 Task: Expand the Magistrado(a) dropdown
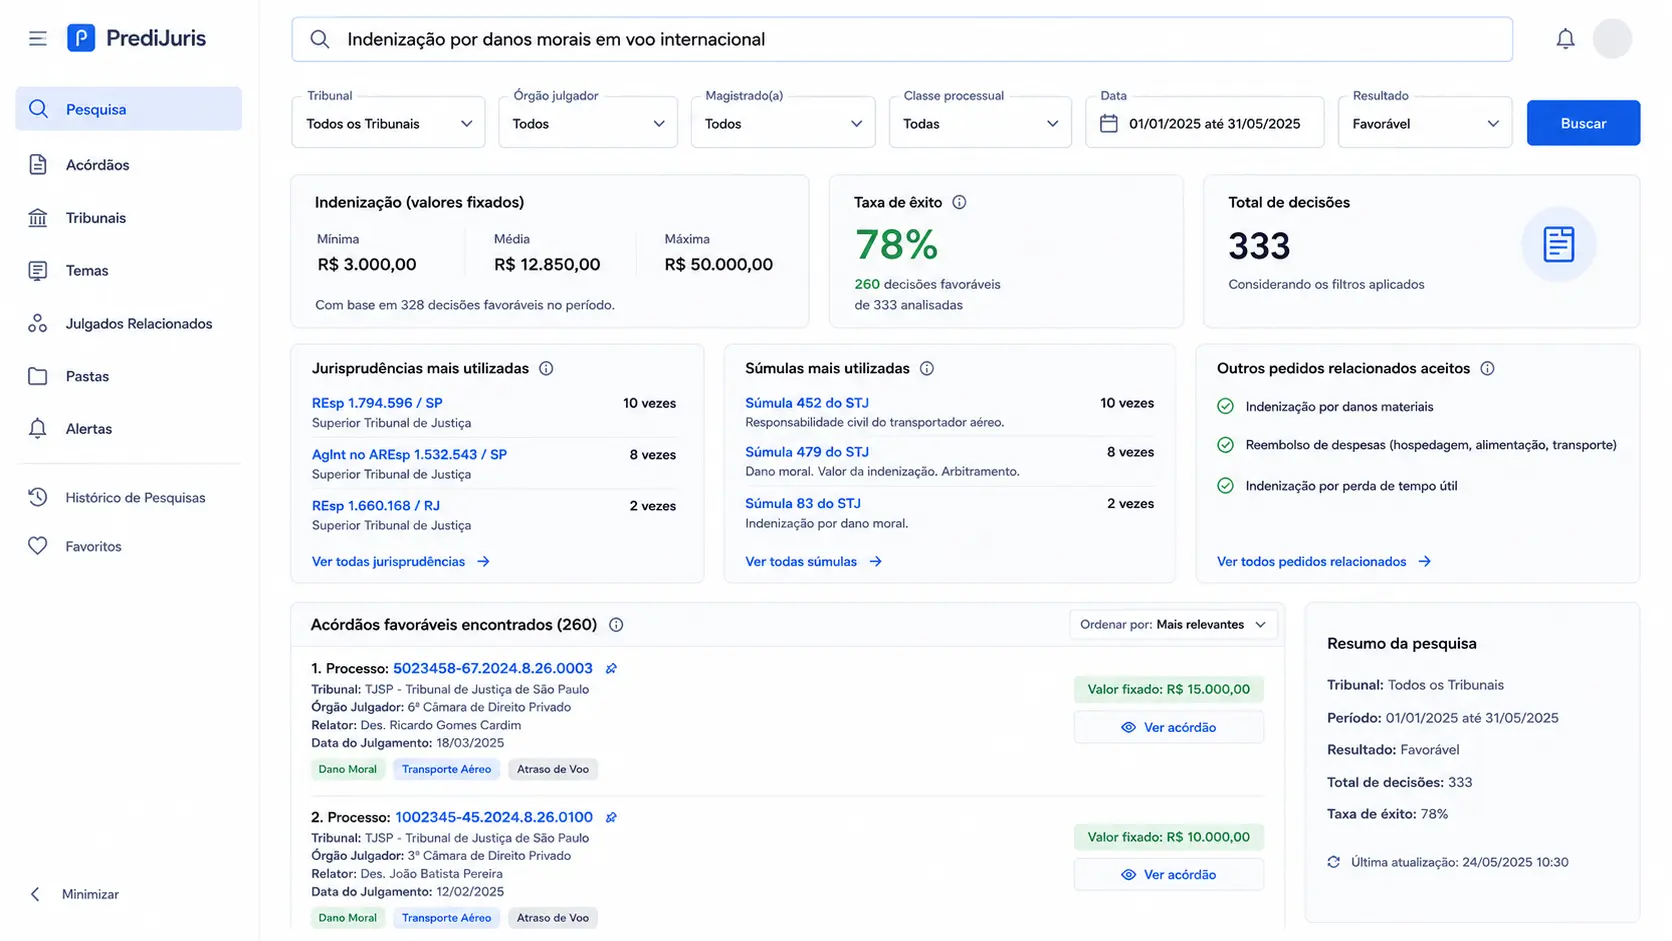point(783,123)
